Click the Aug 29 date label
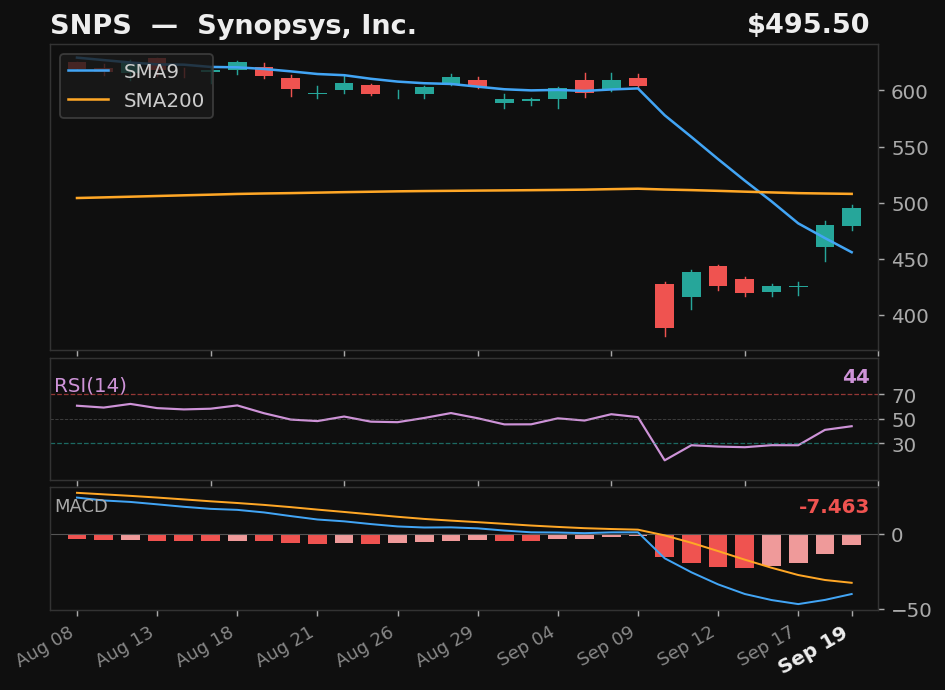This screenshot has width=945, height=690. pyautogui.click(x=446, y=645)
